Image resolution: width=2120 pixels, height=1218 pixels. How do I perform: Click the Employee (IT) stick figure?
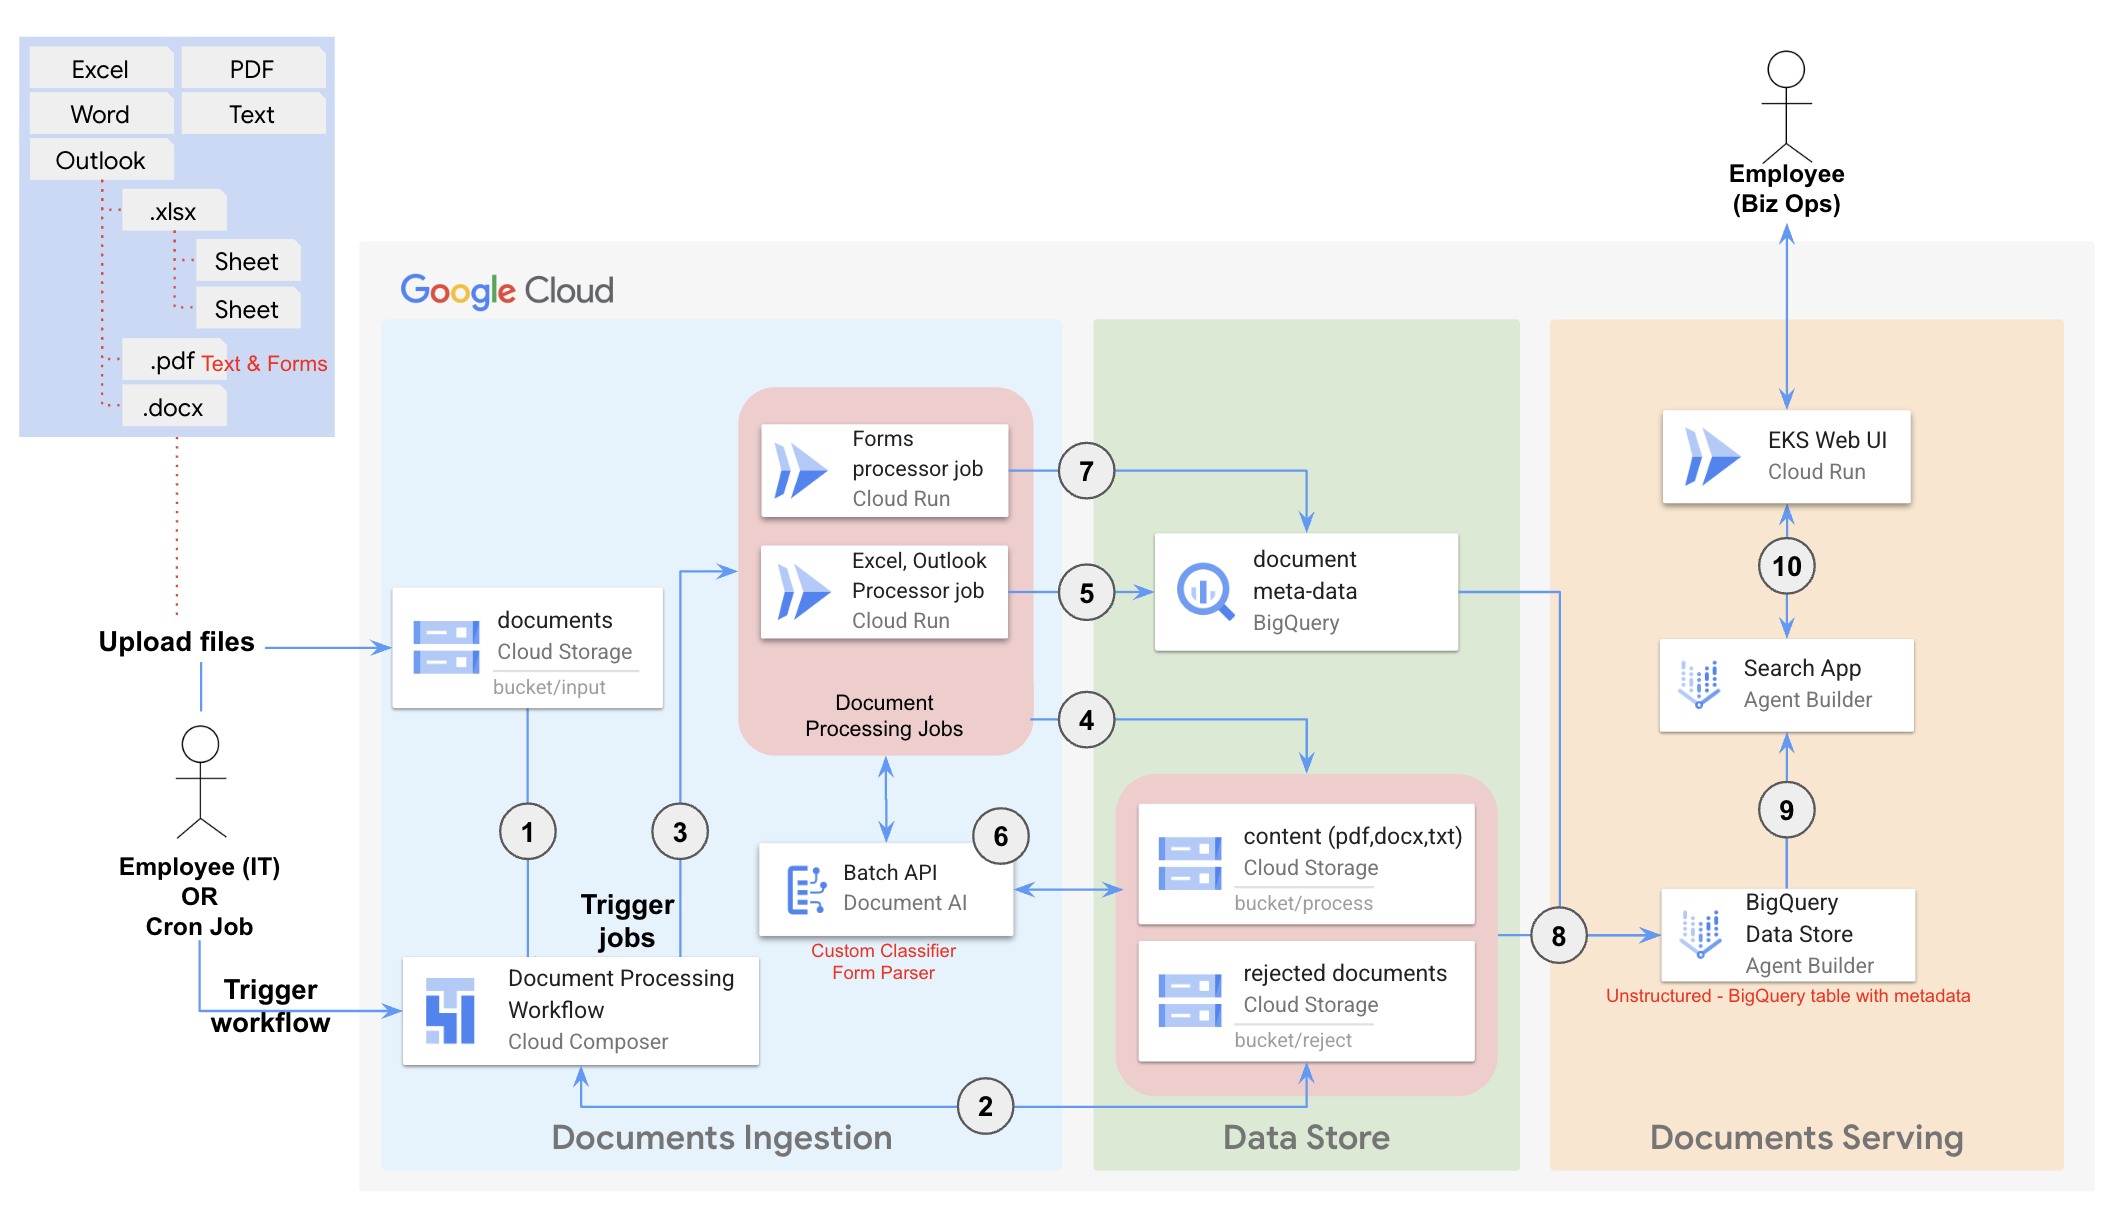200,781
